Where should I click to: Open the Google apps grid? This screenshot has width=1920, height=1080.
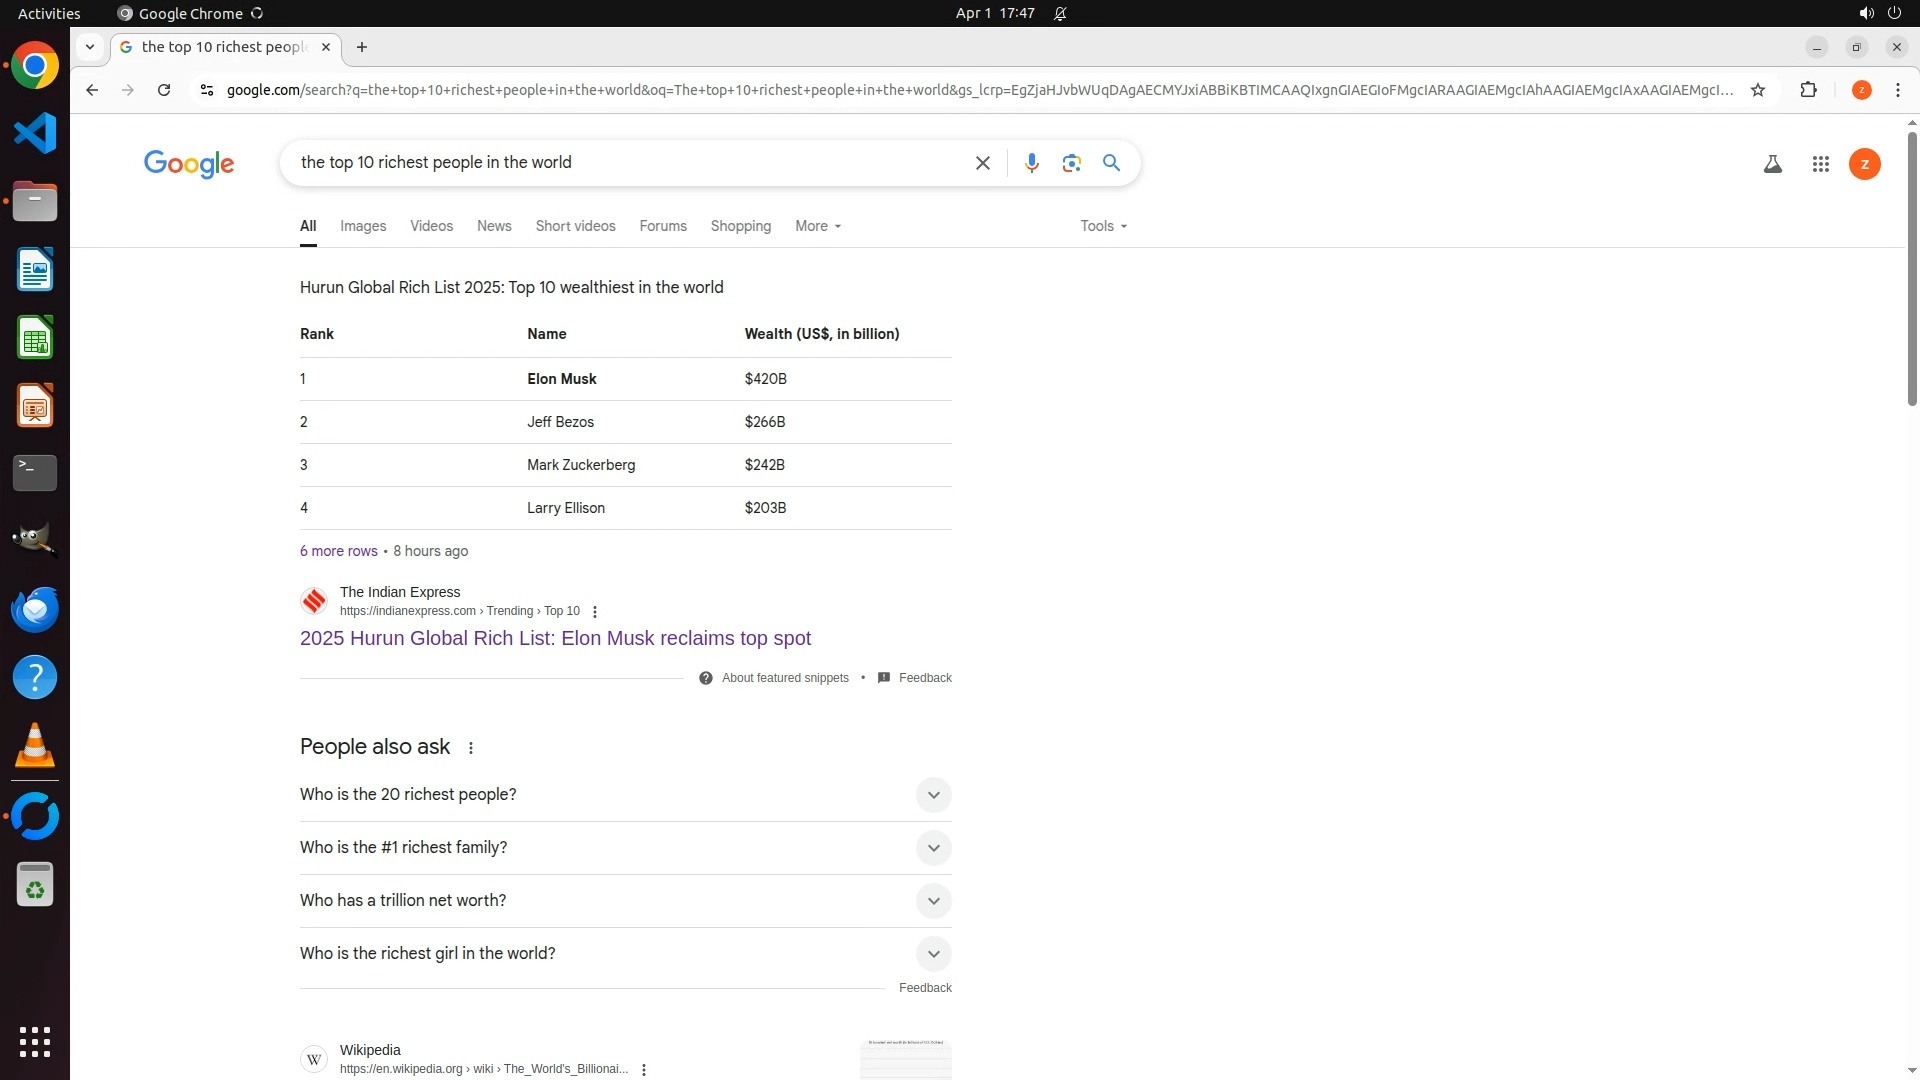1820,164
